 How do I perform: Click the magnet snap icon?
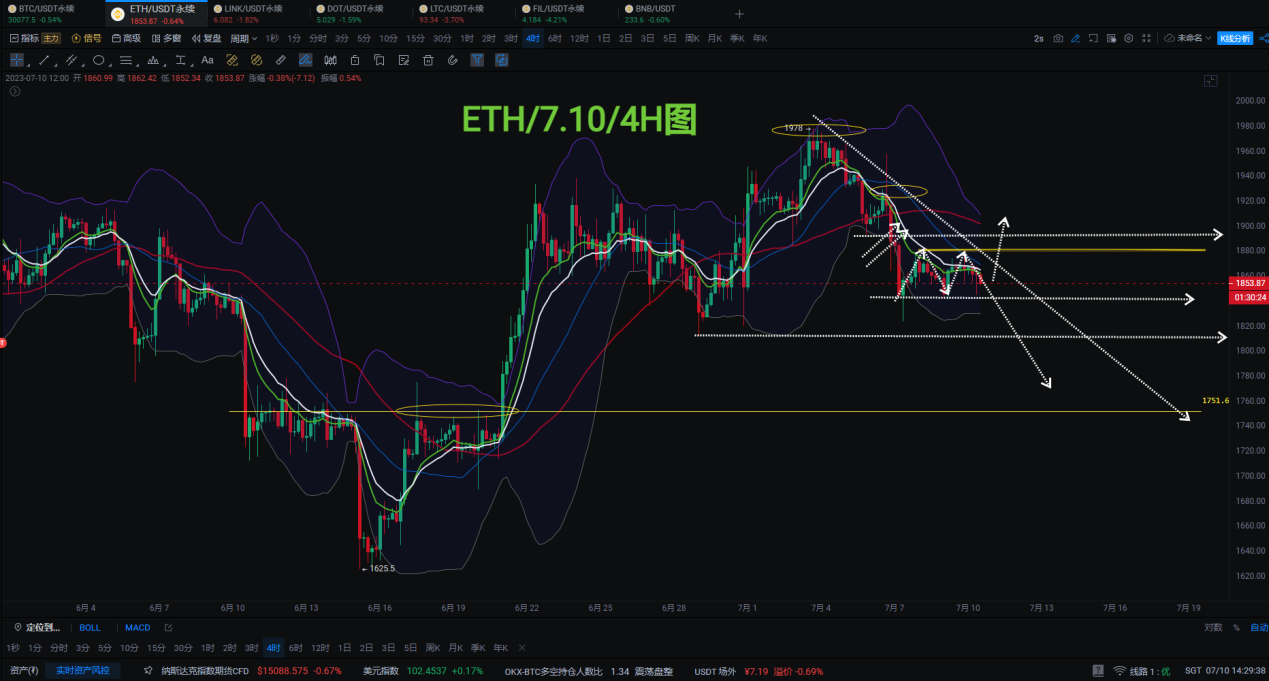[x=453, y=60]
